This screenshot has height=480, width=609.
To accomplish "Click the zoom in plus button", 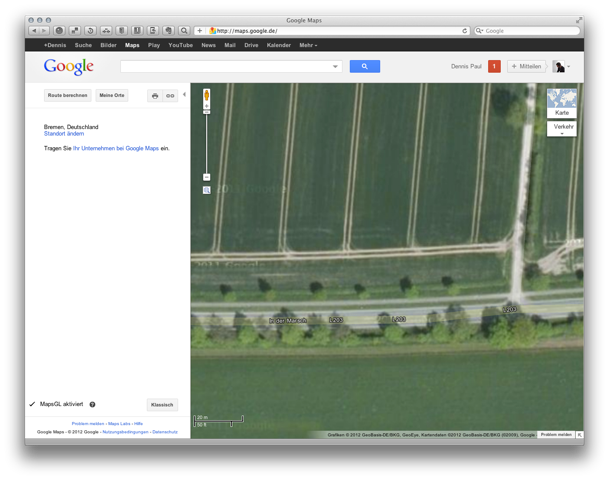I will click(206, 112).
